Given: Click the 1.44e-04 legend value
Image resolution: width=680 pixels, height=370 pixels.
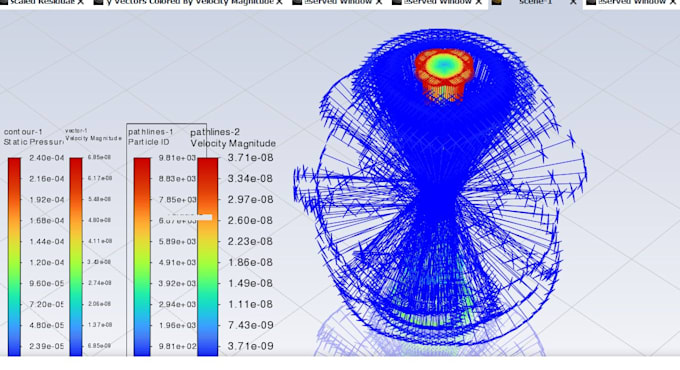Looking at the screenshot, I should click(46, 241).
